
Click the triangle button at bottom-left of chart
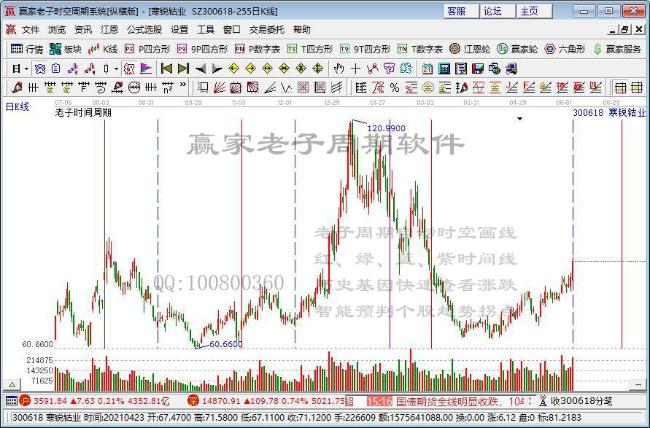click(x=12, y=384)
